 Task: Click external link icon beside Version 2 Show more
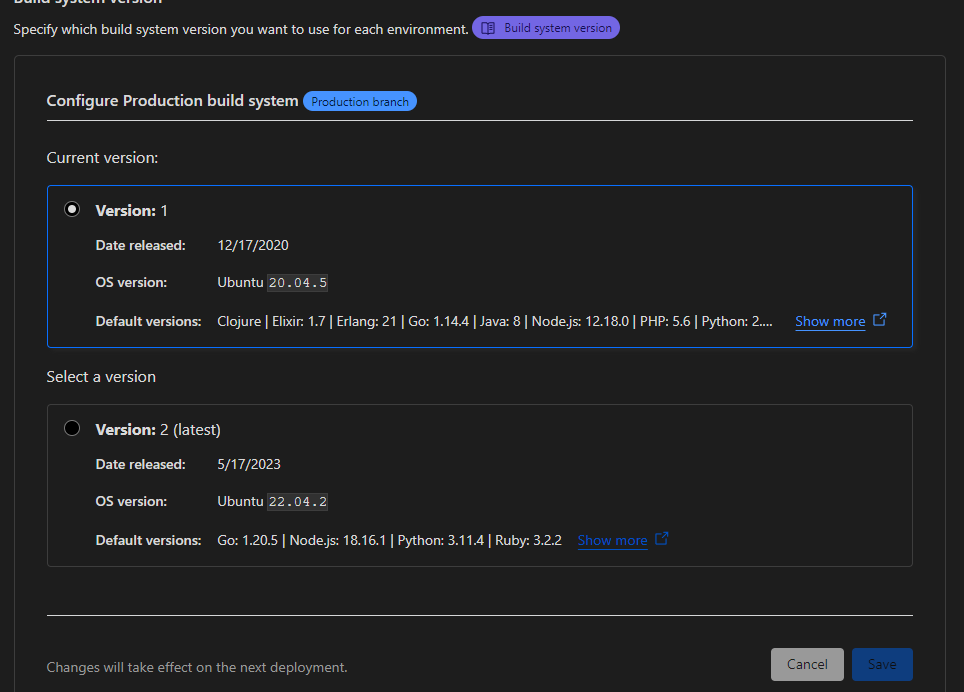[662, 539]
